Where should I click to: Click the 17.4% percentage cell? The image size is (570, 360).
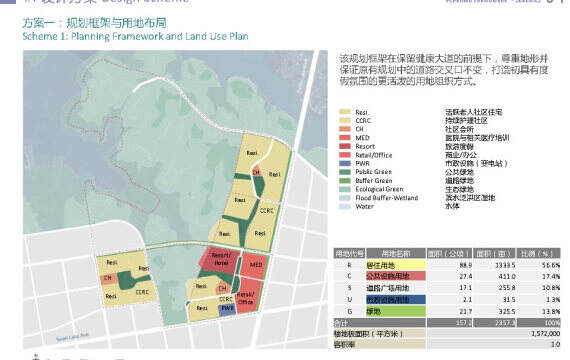point(551,276)
